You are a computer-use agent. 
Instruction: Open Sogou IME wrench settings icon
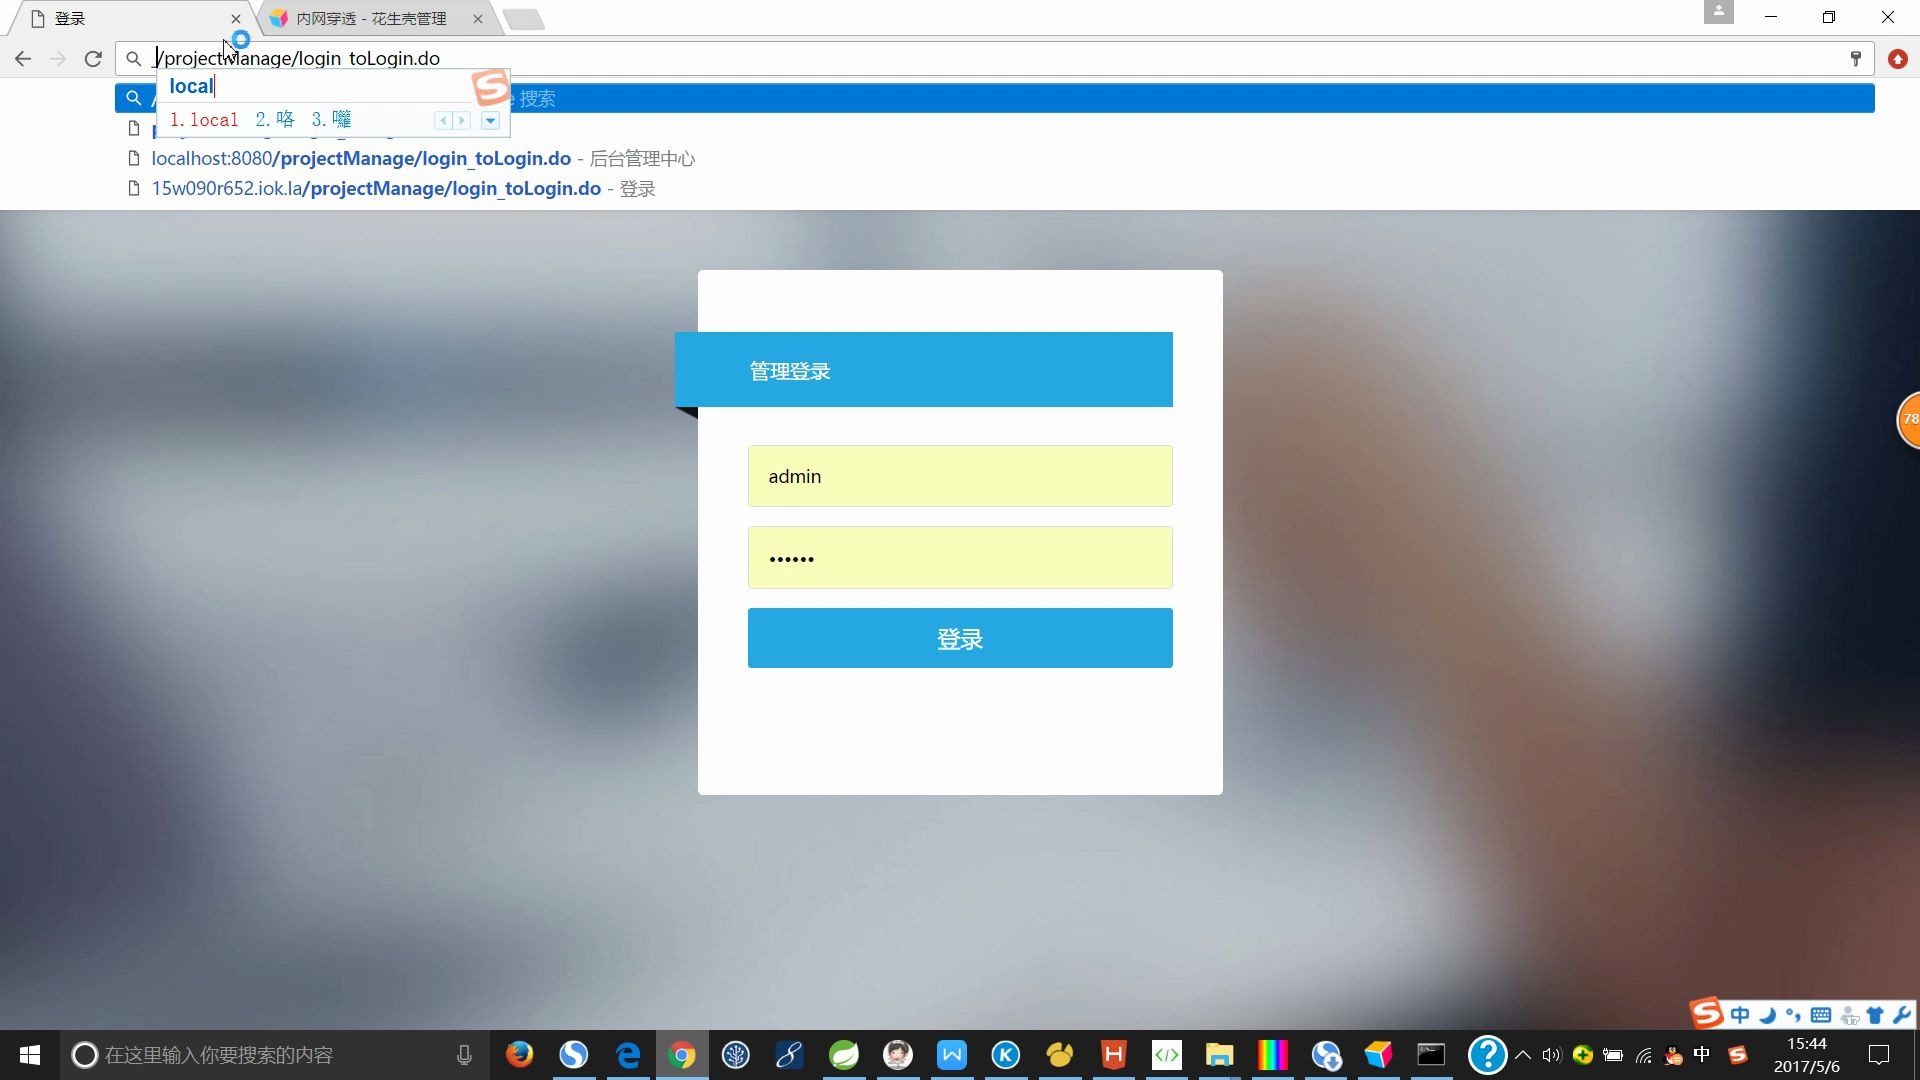(x=1902, y=1016)
